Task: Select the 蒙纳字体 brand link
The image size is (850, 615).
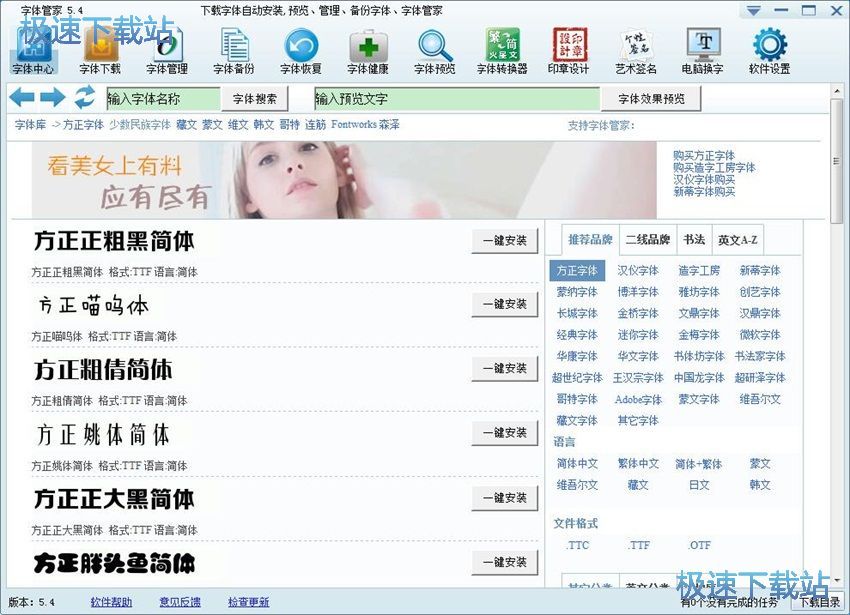Action: coord(577,292)
